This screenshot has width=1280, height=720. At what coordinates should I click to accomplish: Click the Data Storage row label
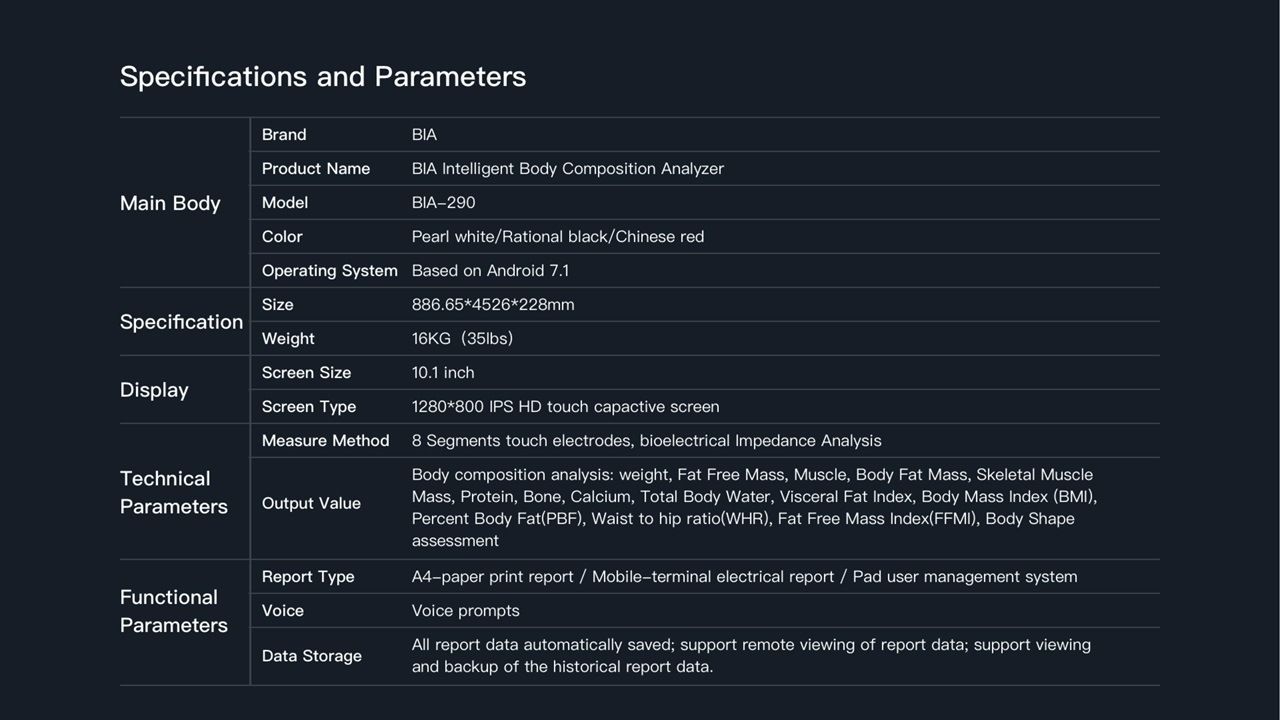point(311,656)
